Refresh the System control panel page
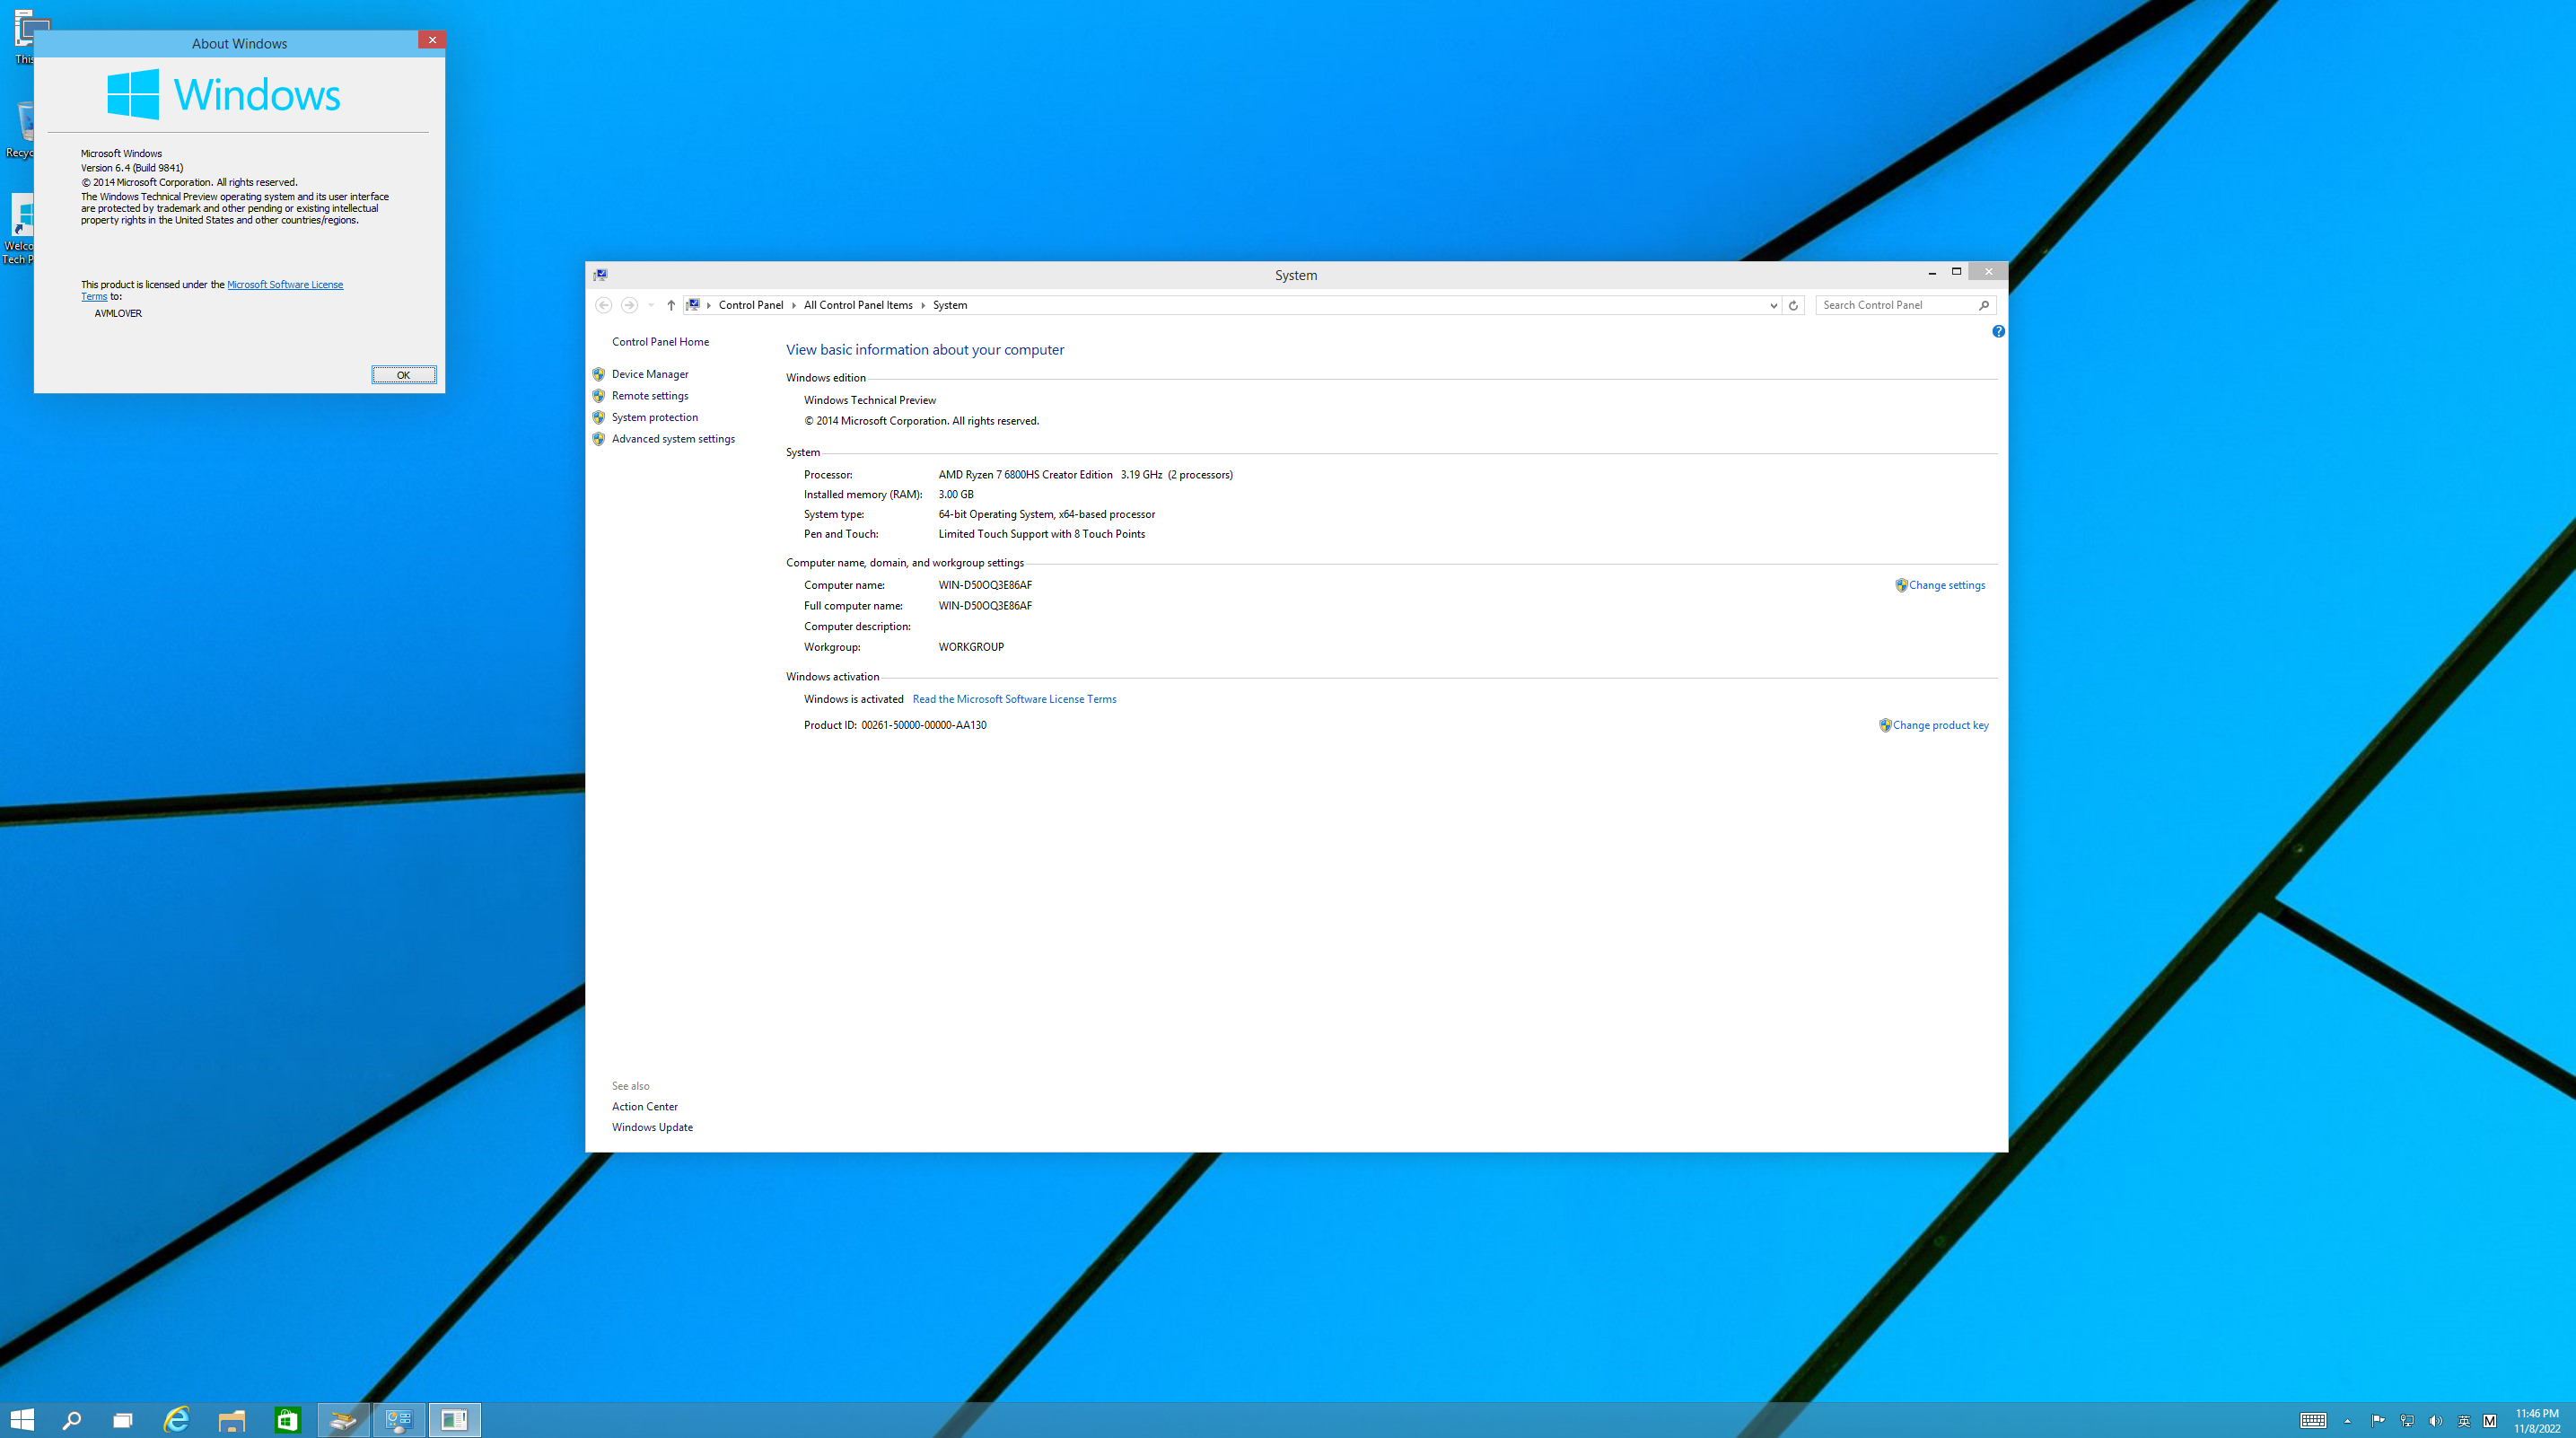2576x1438 pixels. [x=1793, y=305]
